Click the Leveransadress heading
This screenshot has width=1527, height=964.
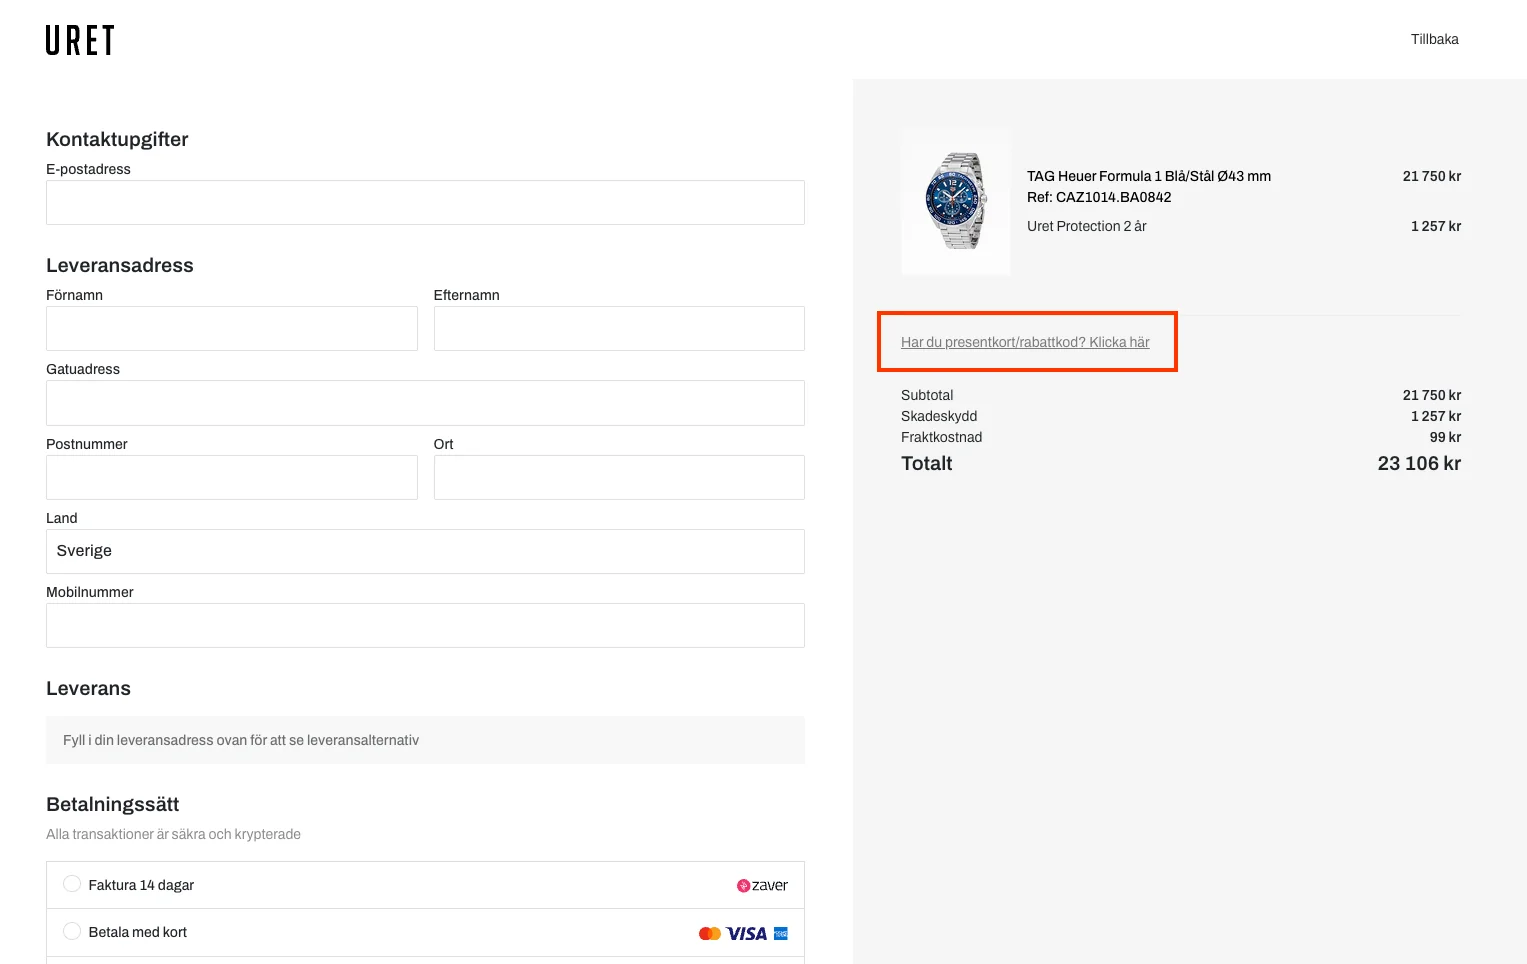tap(120, 265)
